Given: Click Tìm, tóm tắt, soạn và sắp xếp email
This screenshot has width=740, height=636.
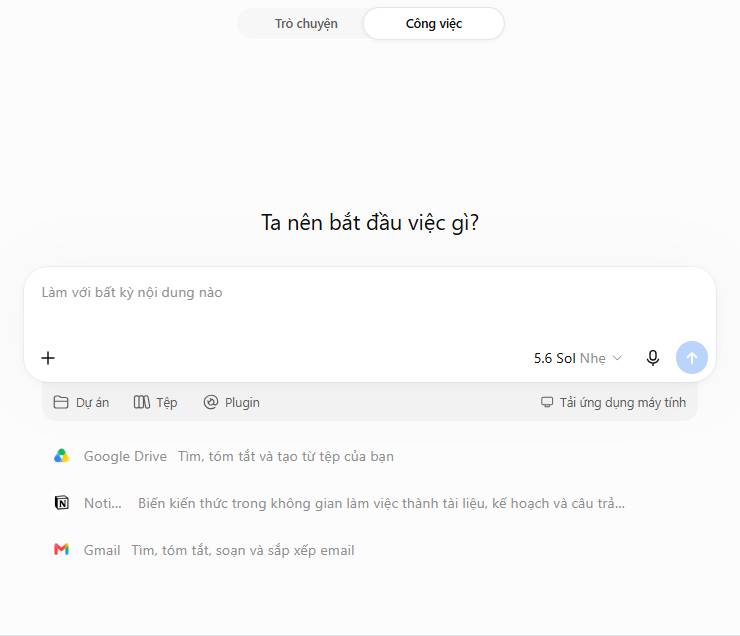Looking at the screenshot, I should (x=243, y=551).
